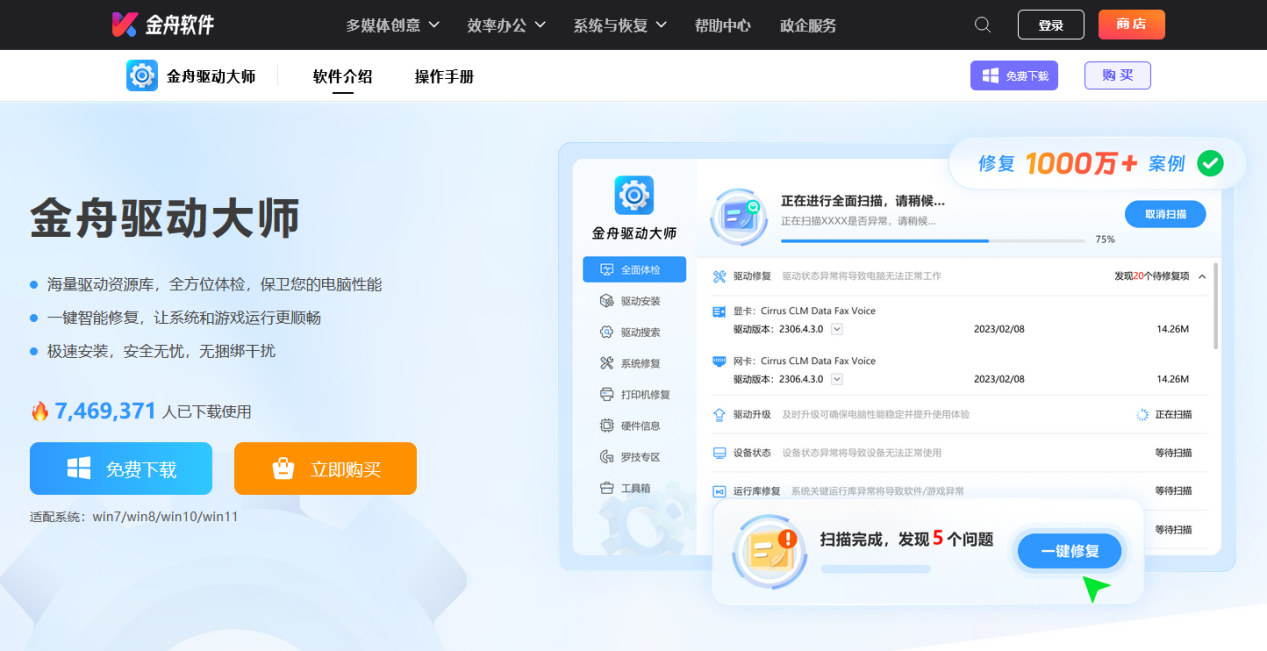This screenshot has height=651, width=1267.
Task: Switch to the 操作手册 tab
Action: (x=445, y=76)
